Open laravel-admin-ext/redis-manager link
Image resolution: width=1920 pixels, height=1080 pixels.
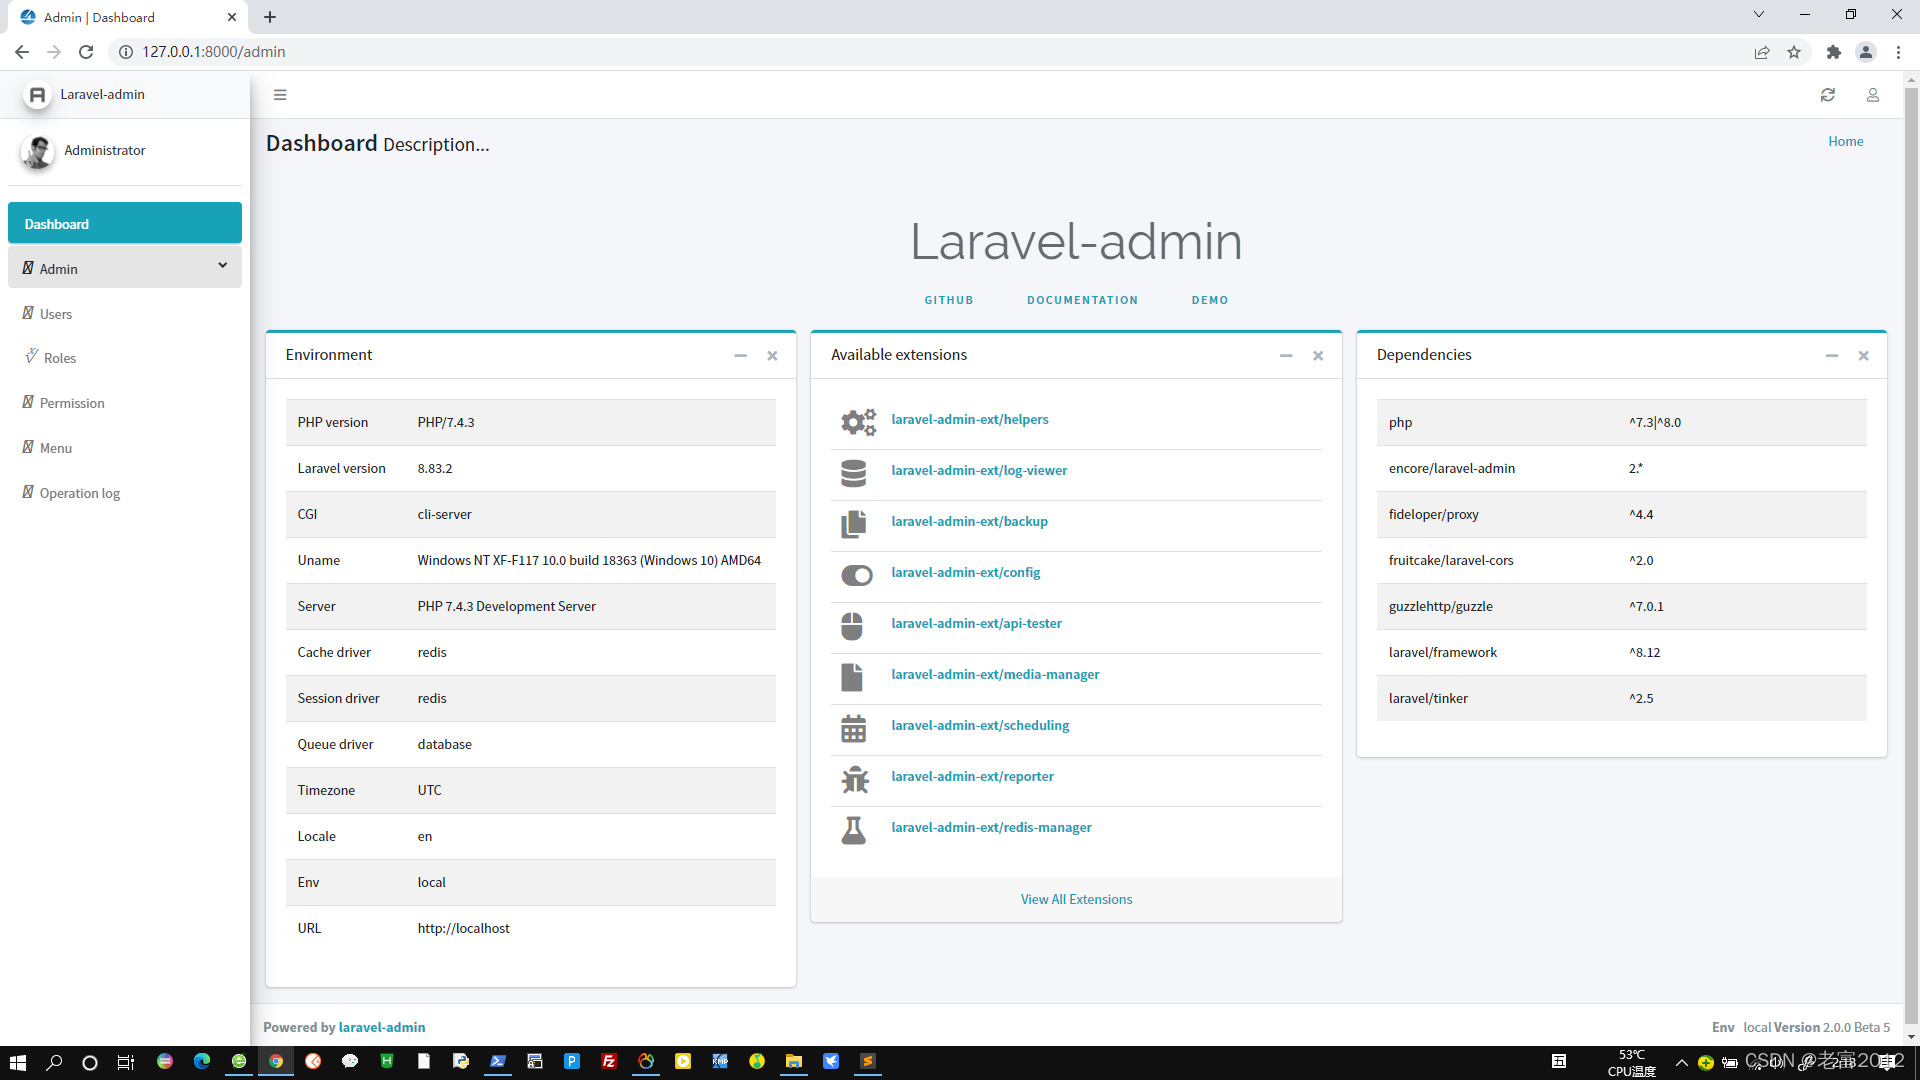992,828
